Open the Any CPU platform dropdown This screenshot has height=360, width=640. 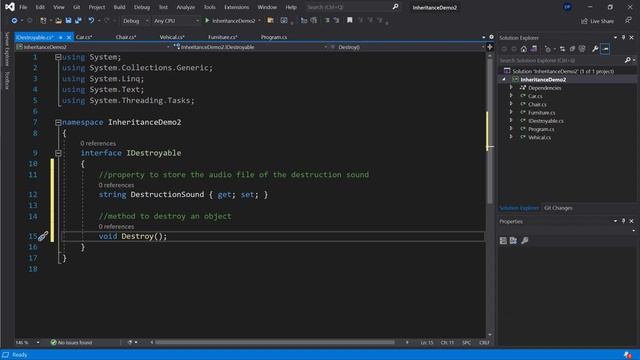click(176, 21)
